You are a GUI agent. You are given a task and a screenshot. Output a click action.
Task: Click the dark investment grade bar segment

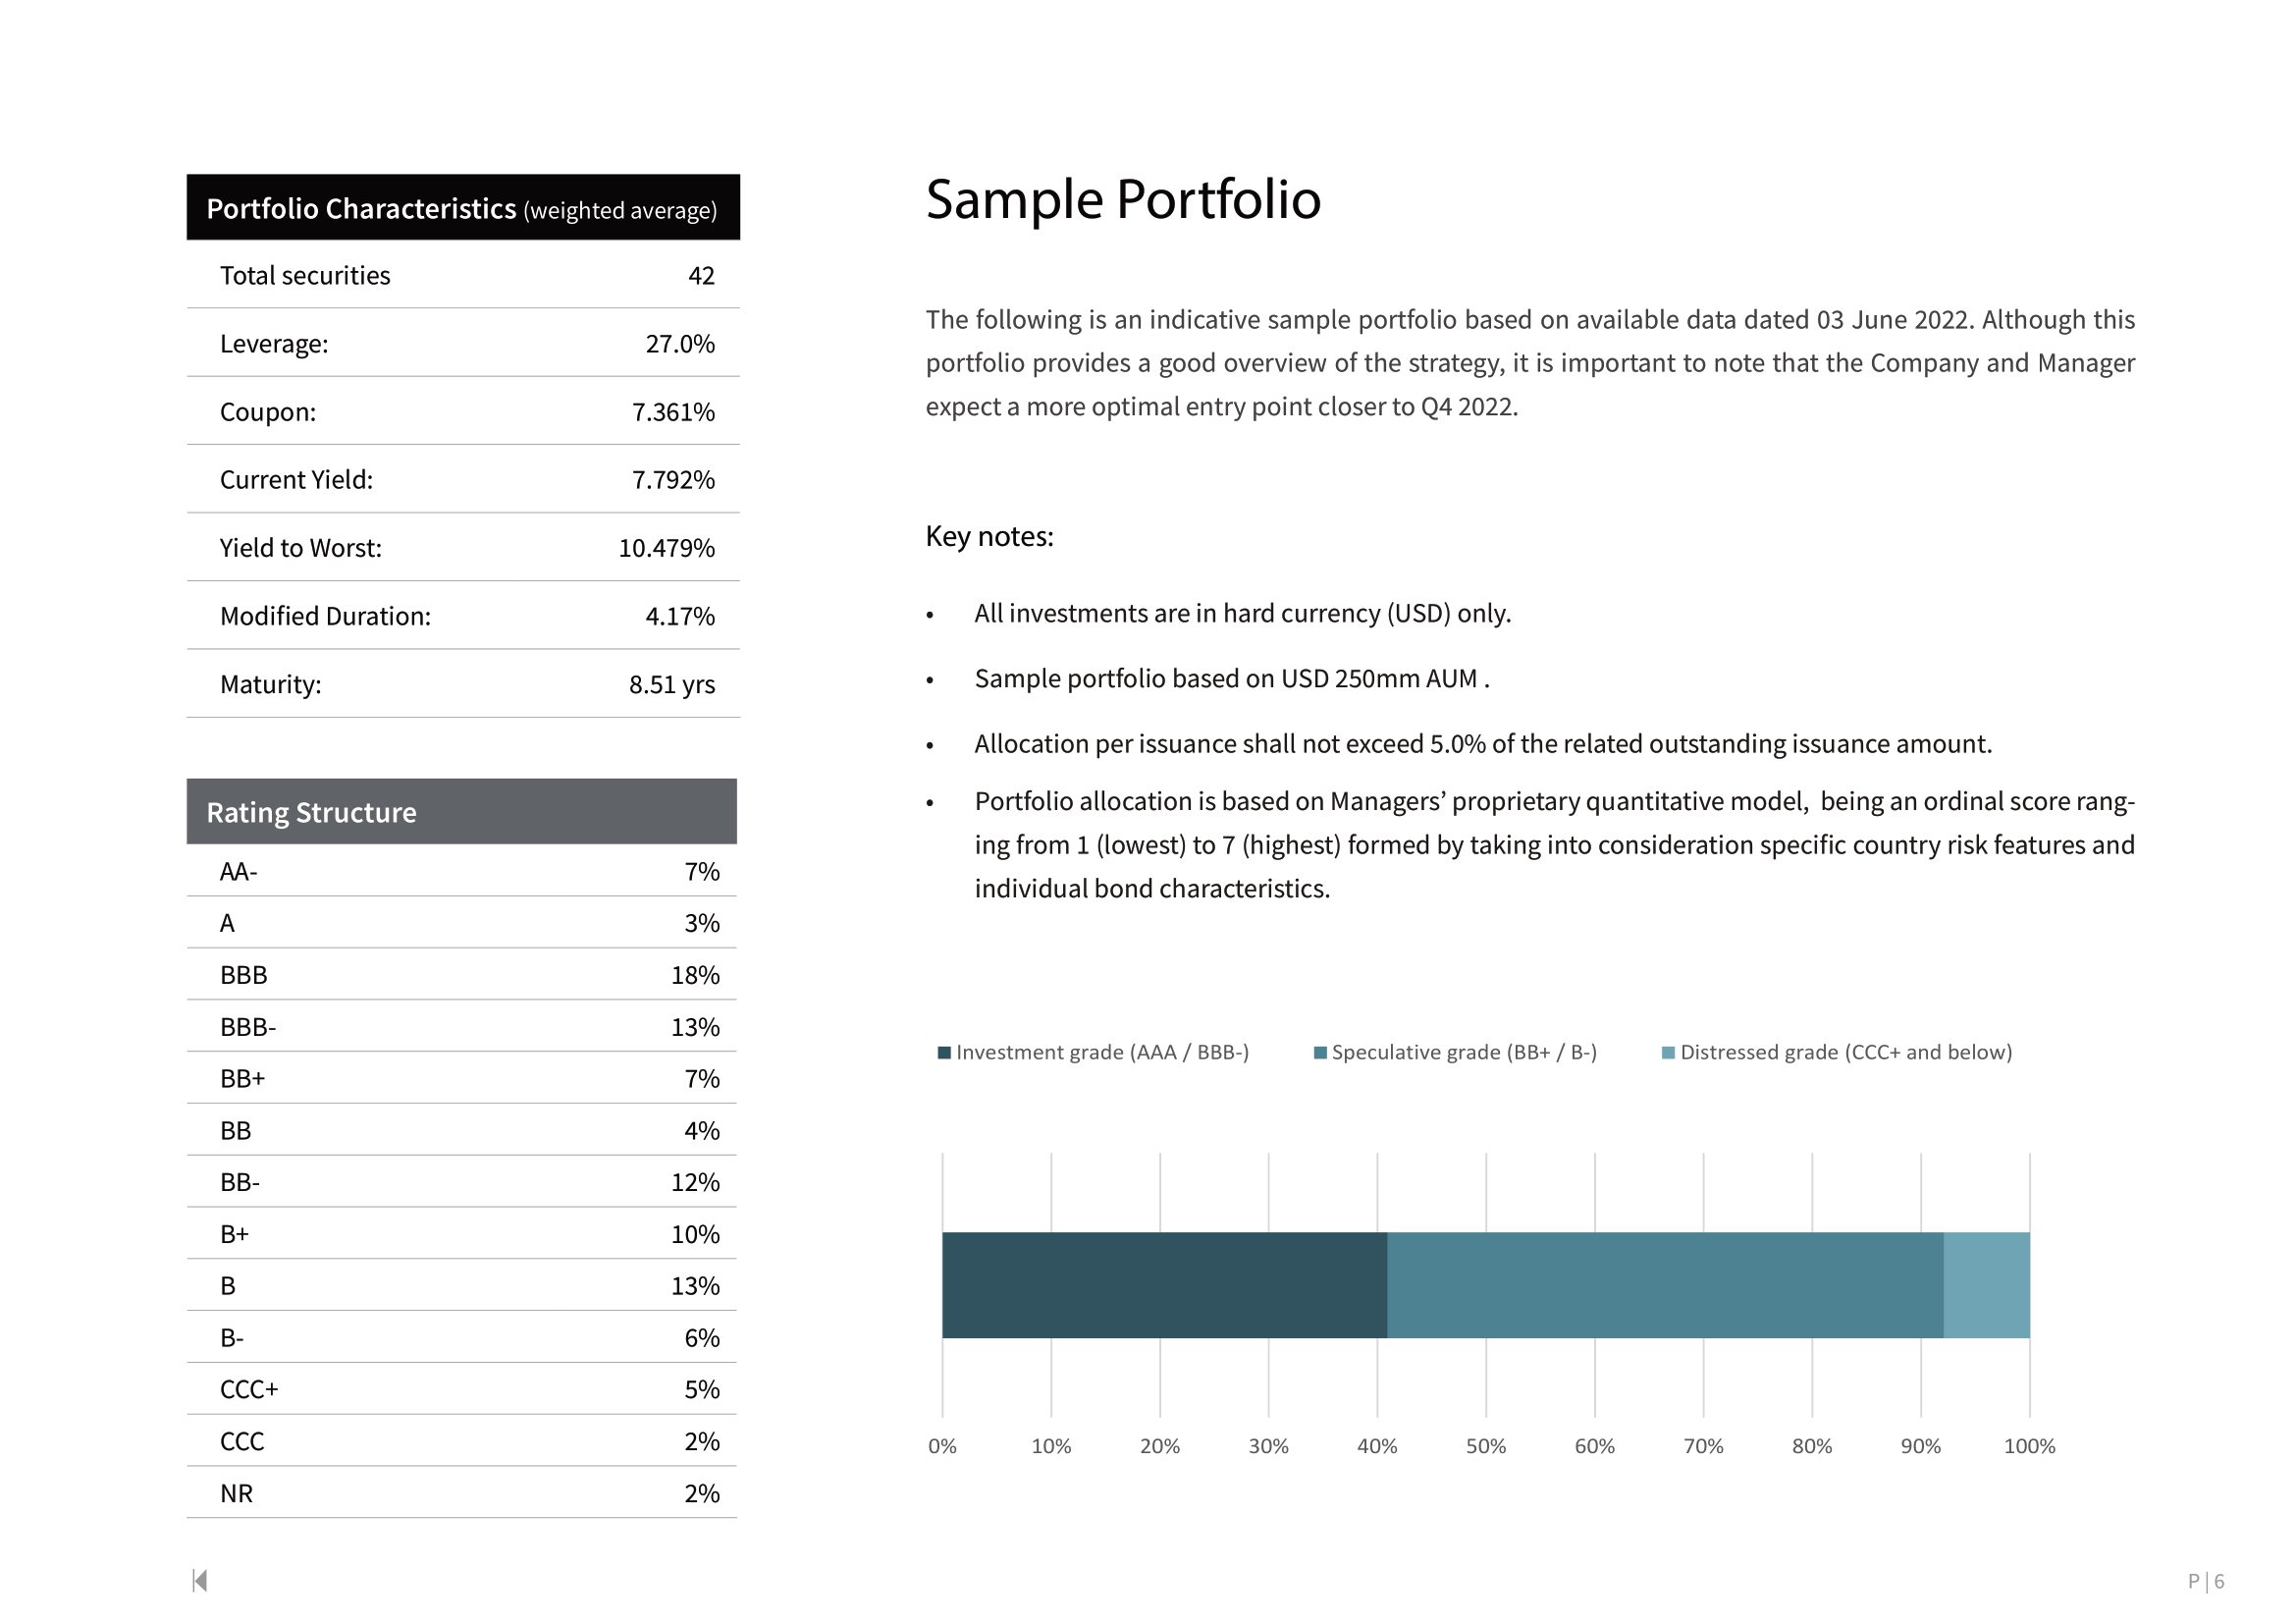click(x=1164, y=1285)
